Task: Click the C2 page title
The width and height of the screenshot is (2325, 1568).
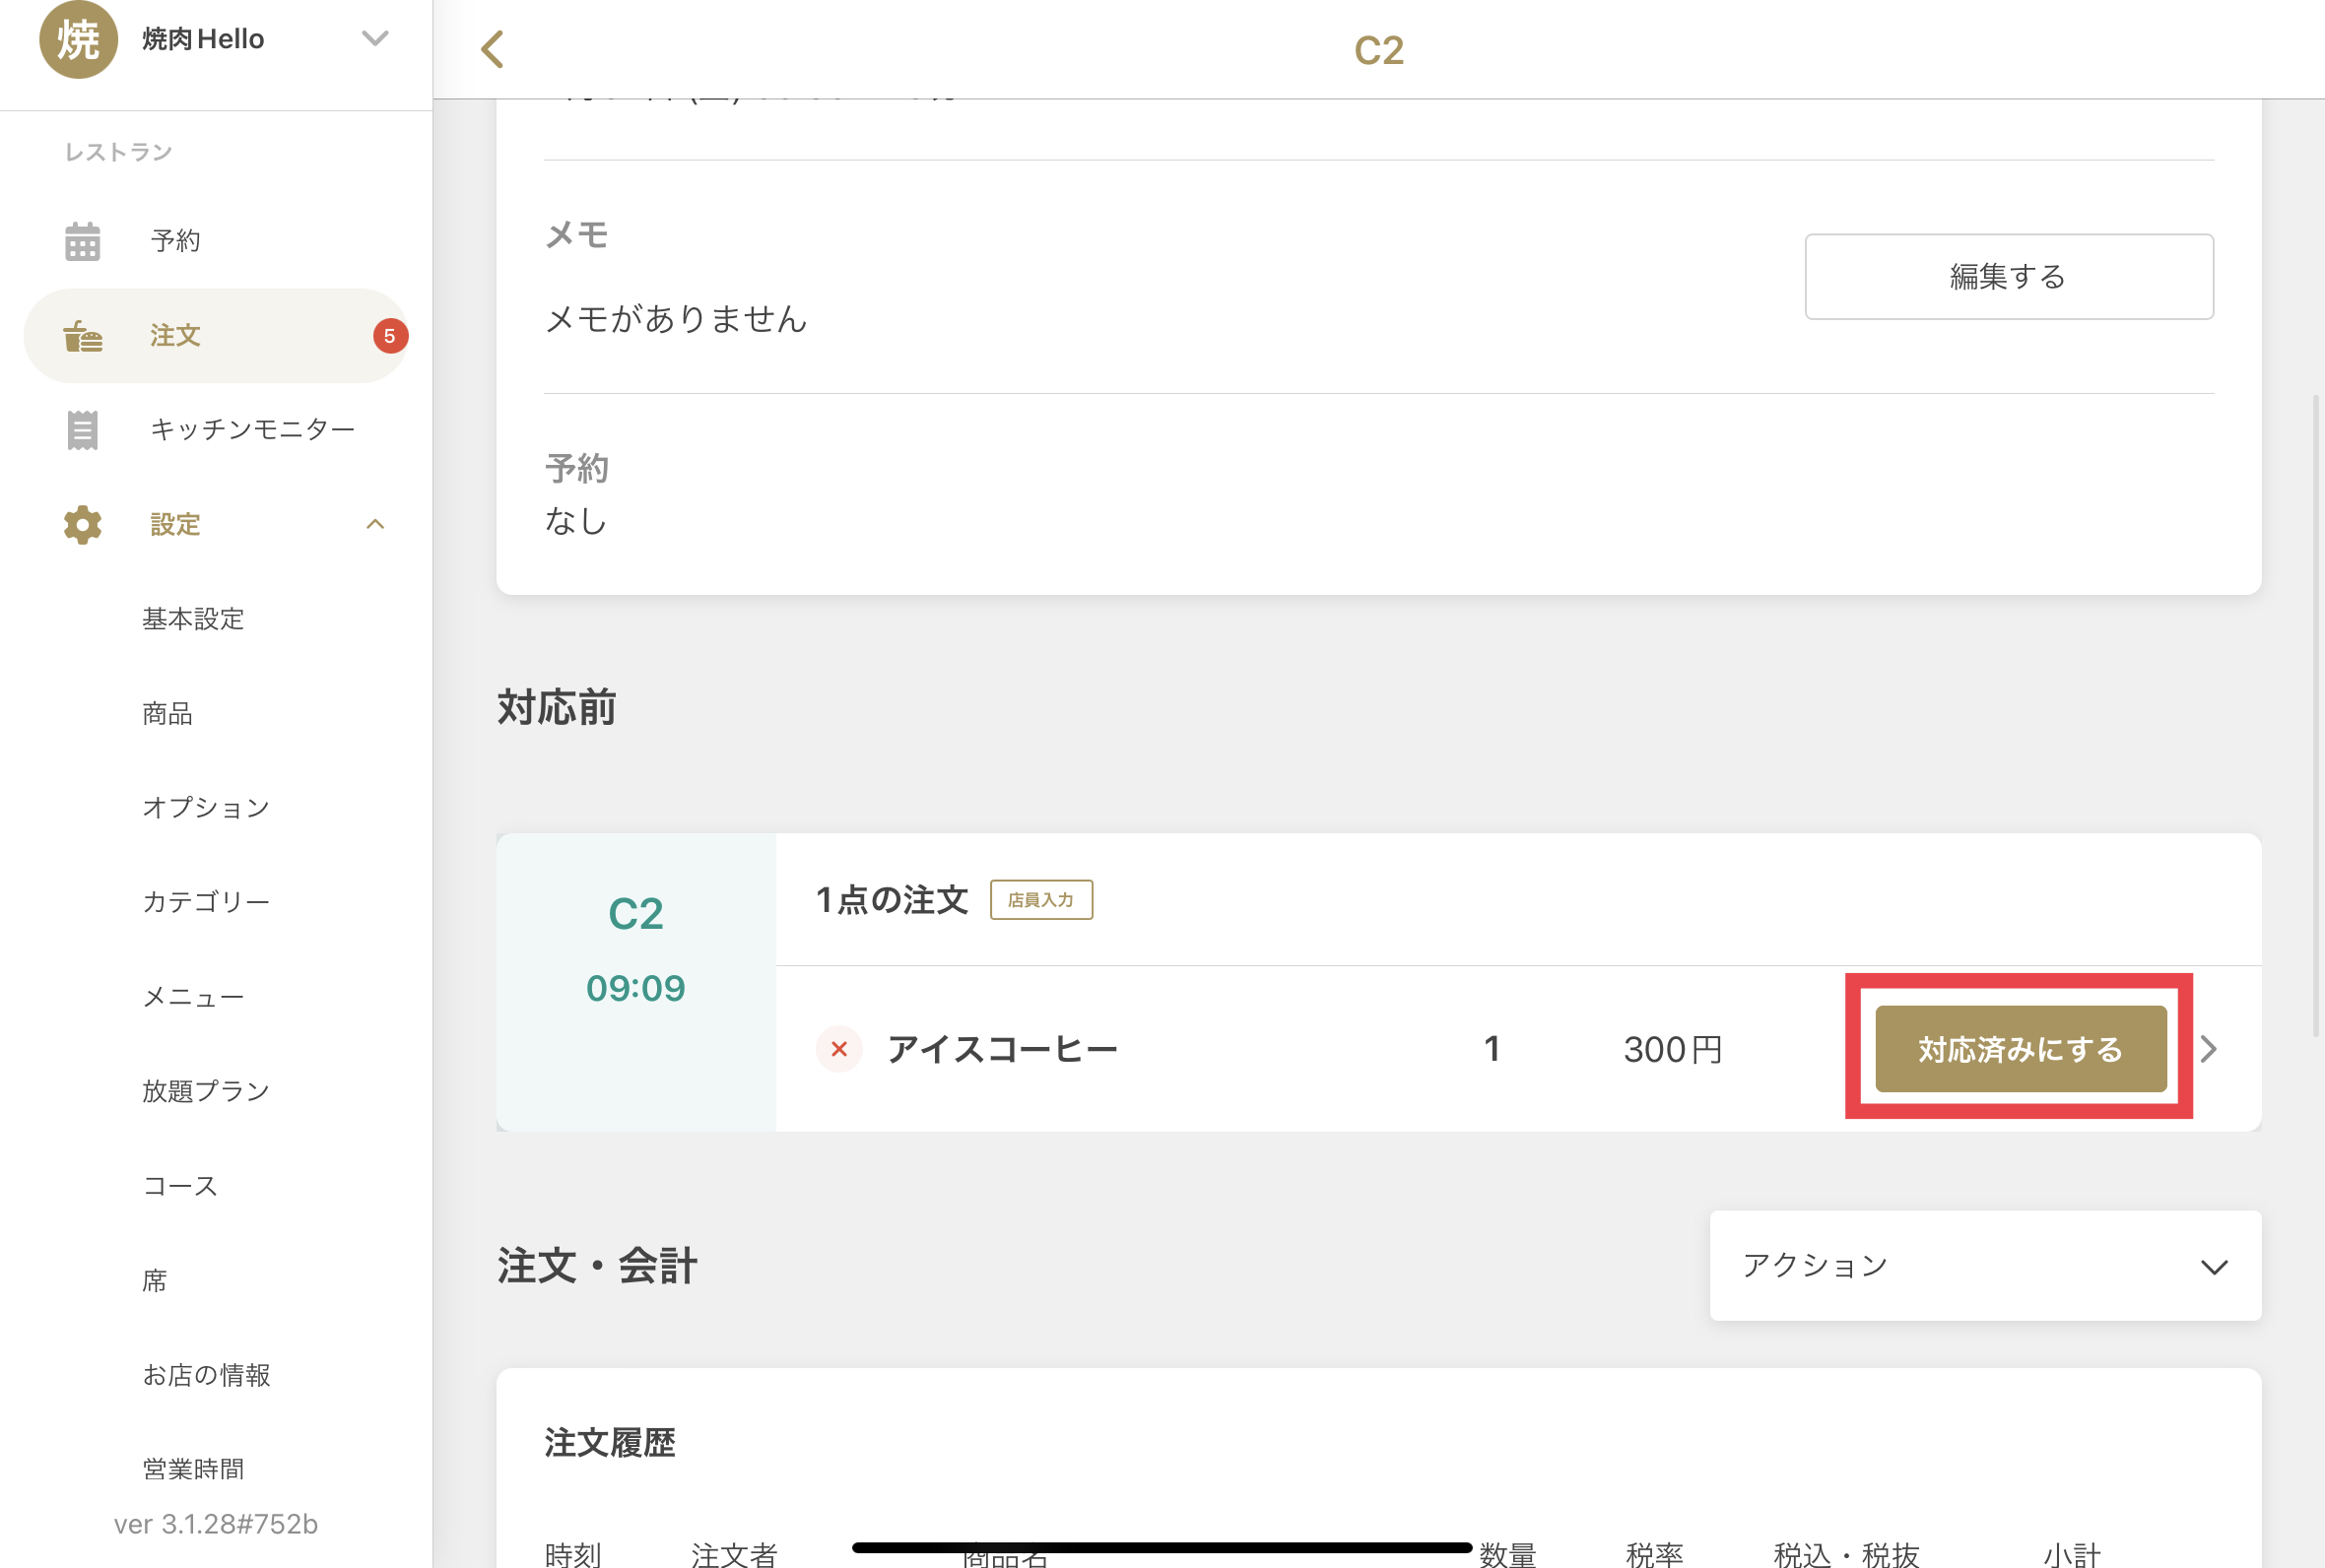Action: point(1378,50)
